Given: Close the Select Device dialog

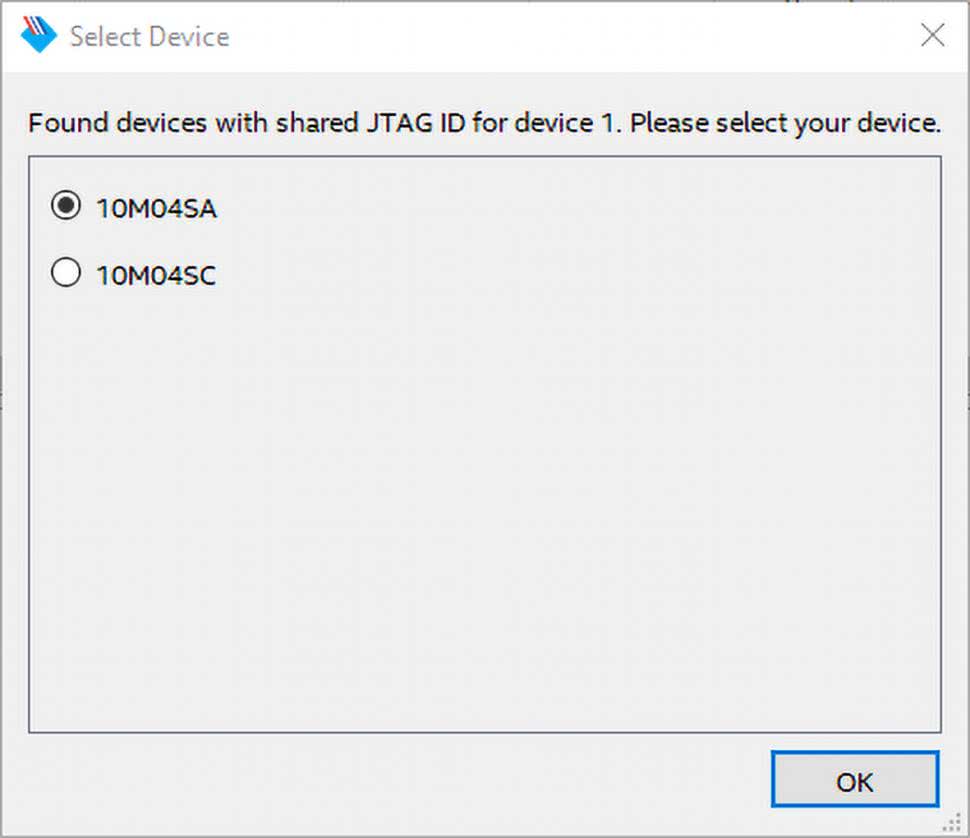Looking at the screenshot, I should pos(932,36).
